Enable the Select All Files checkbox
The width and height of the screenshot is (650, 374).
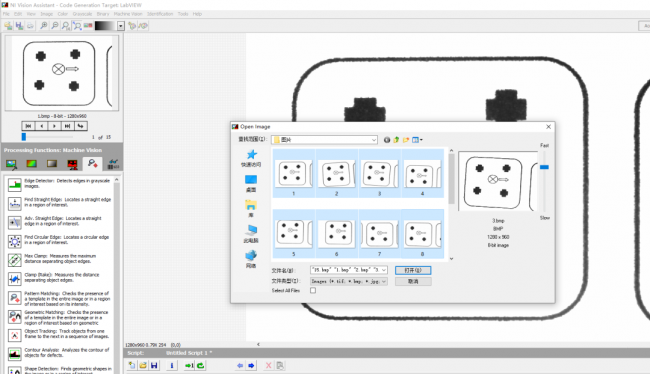[x=313, y=290]
